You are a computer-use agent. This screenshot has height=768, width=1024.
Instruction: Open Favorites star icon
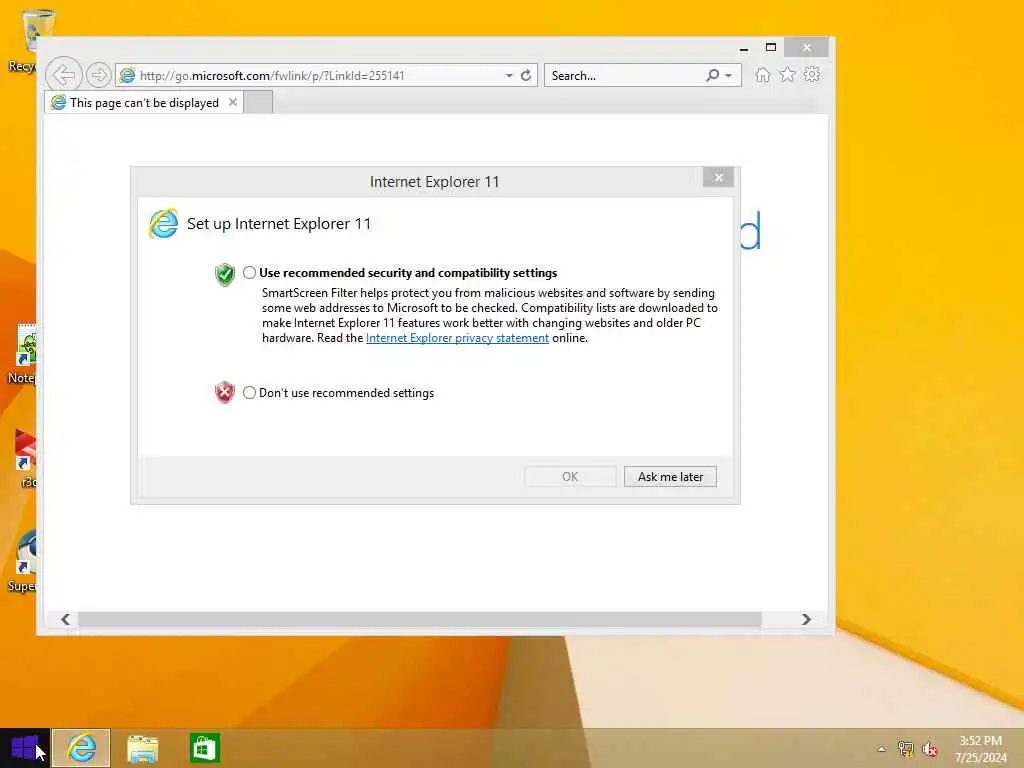(x=788, y=74)
